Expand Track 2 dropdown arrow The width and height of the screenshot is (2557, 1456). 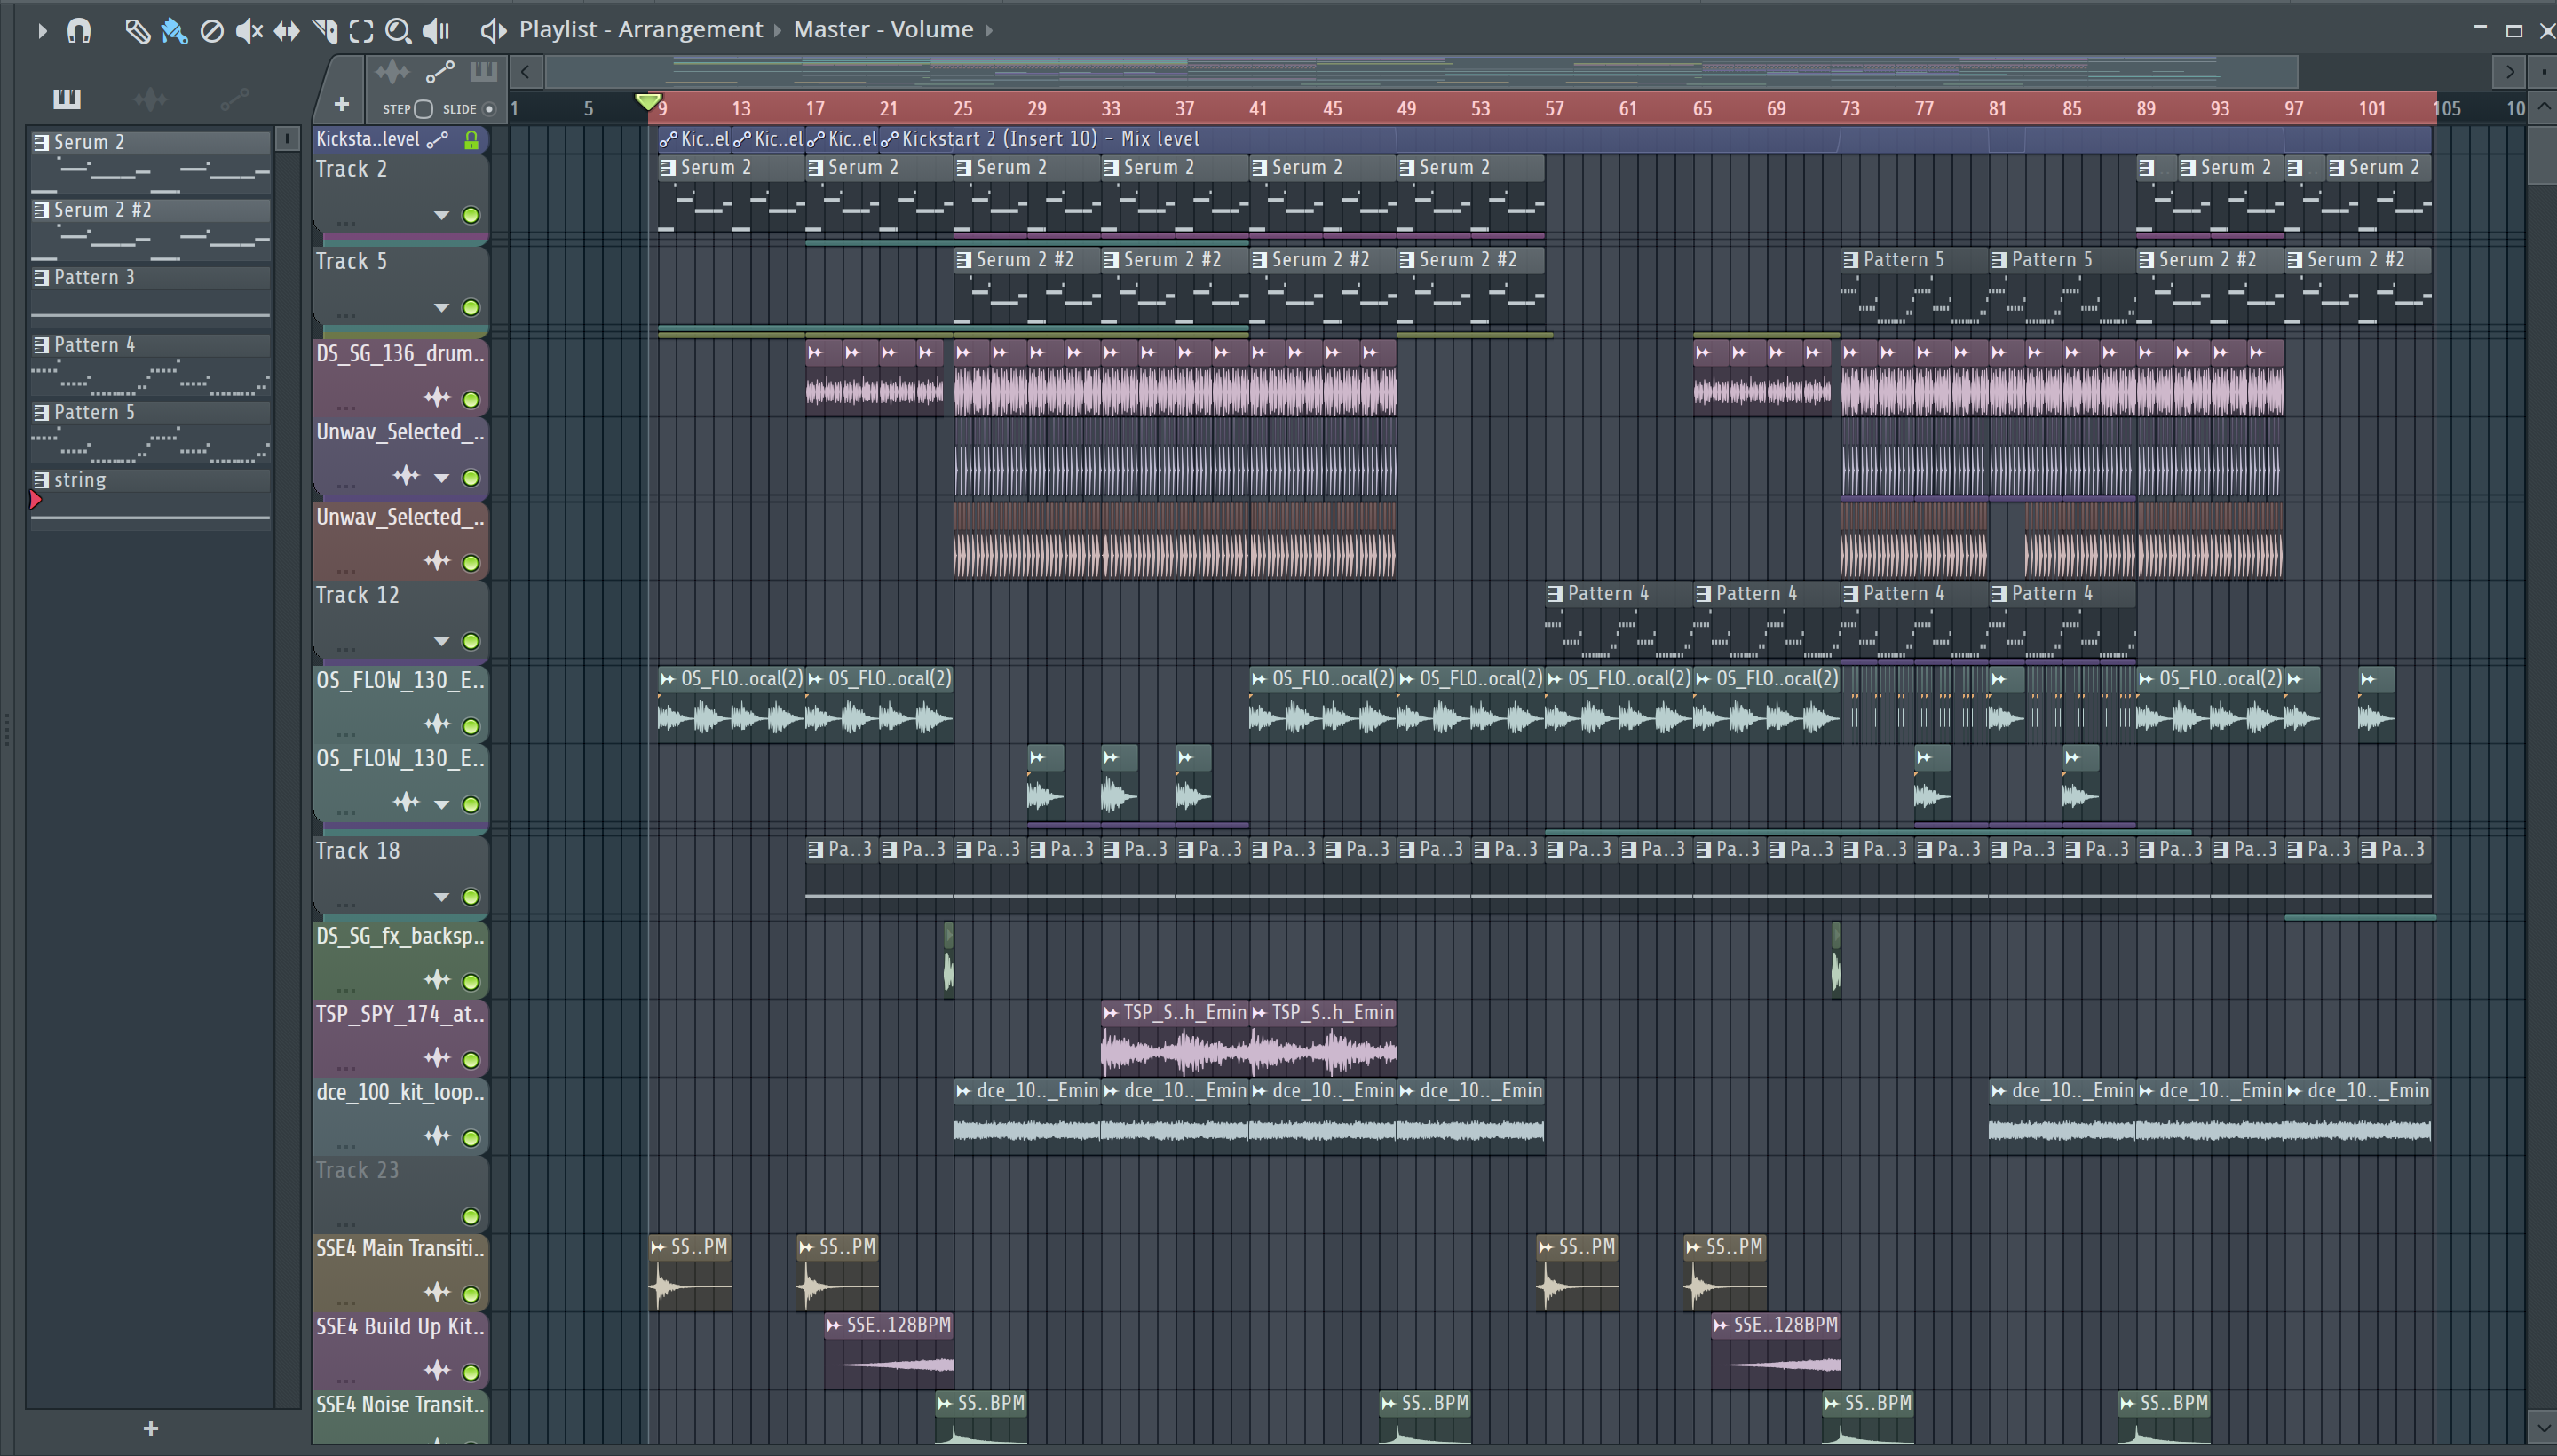click(441, 215)
